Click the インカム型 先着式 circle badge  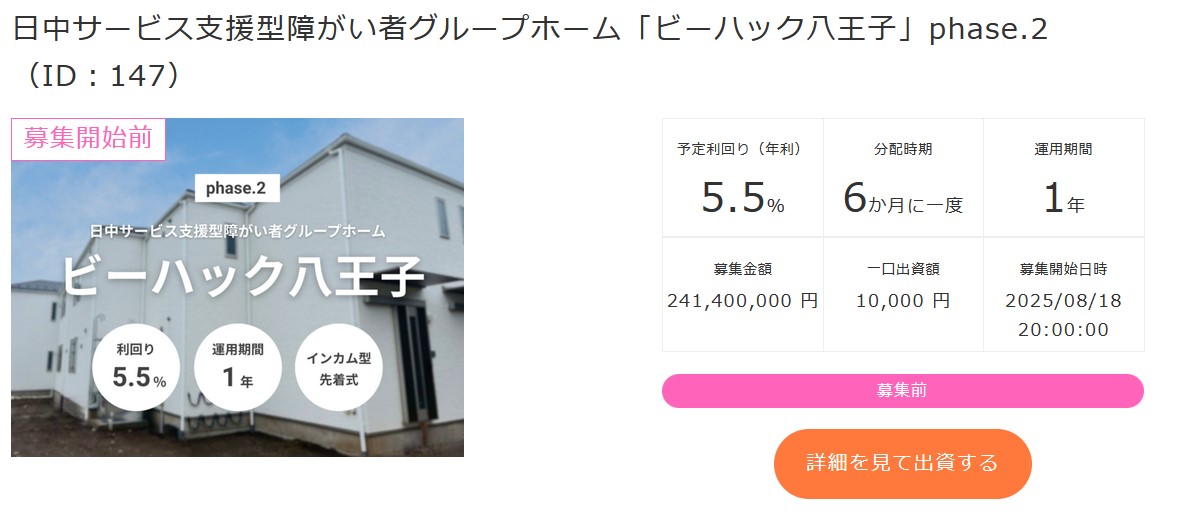pyautogui.click(x=339, y=368)
